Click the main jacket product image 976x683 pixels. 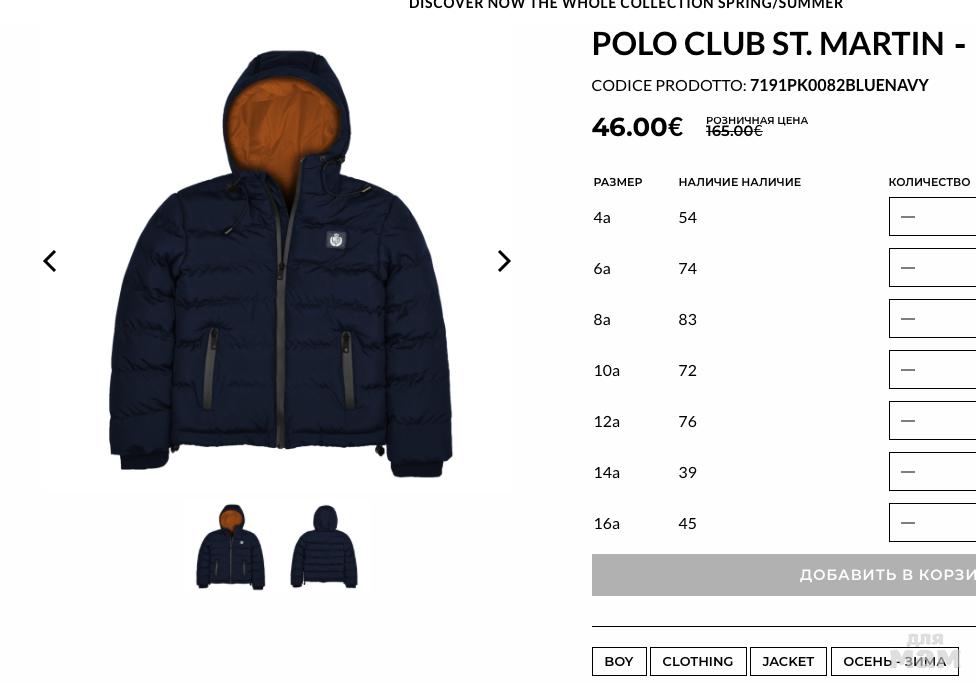(280, 265)
